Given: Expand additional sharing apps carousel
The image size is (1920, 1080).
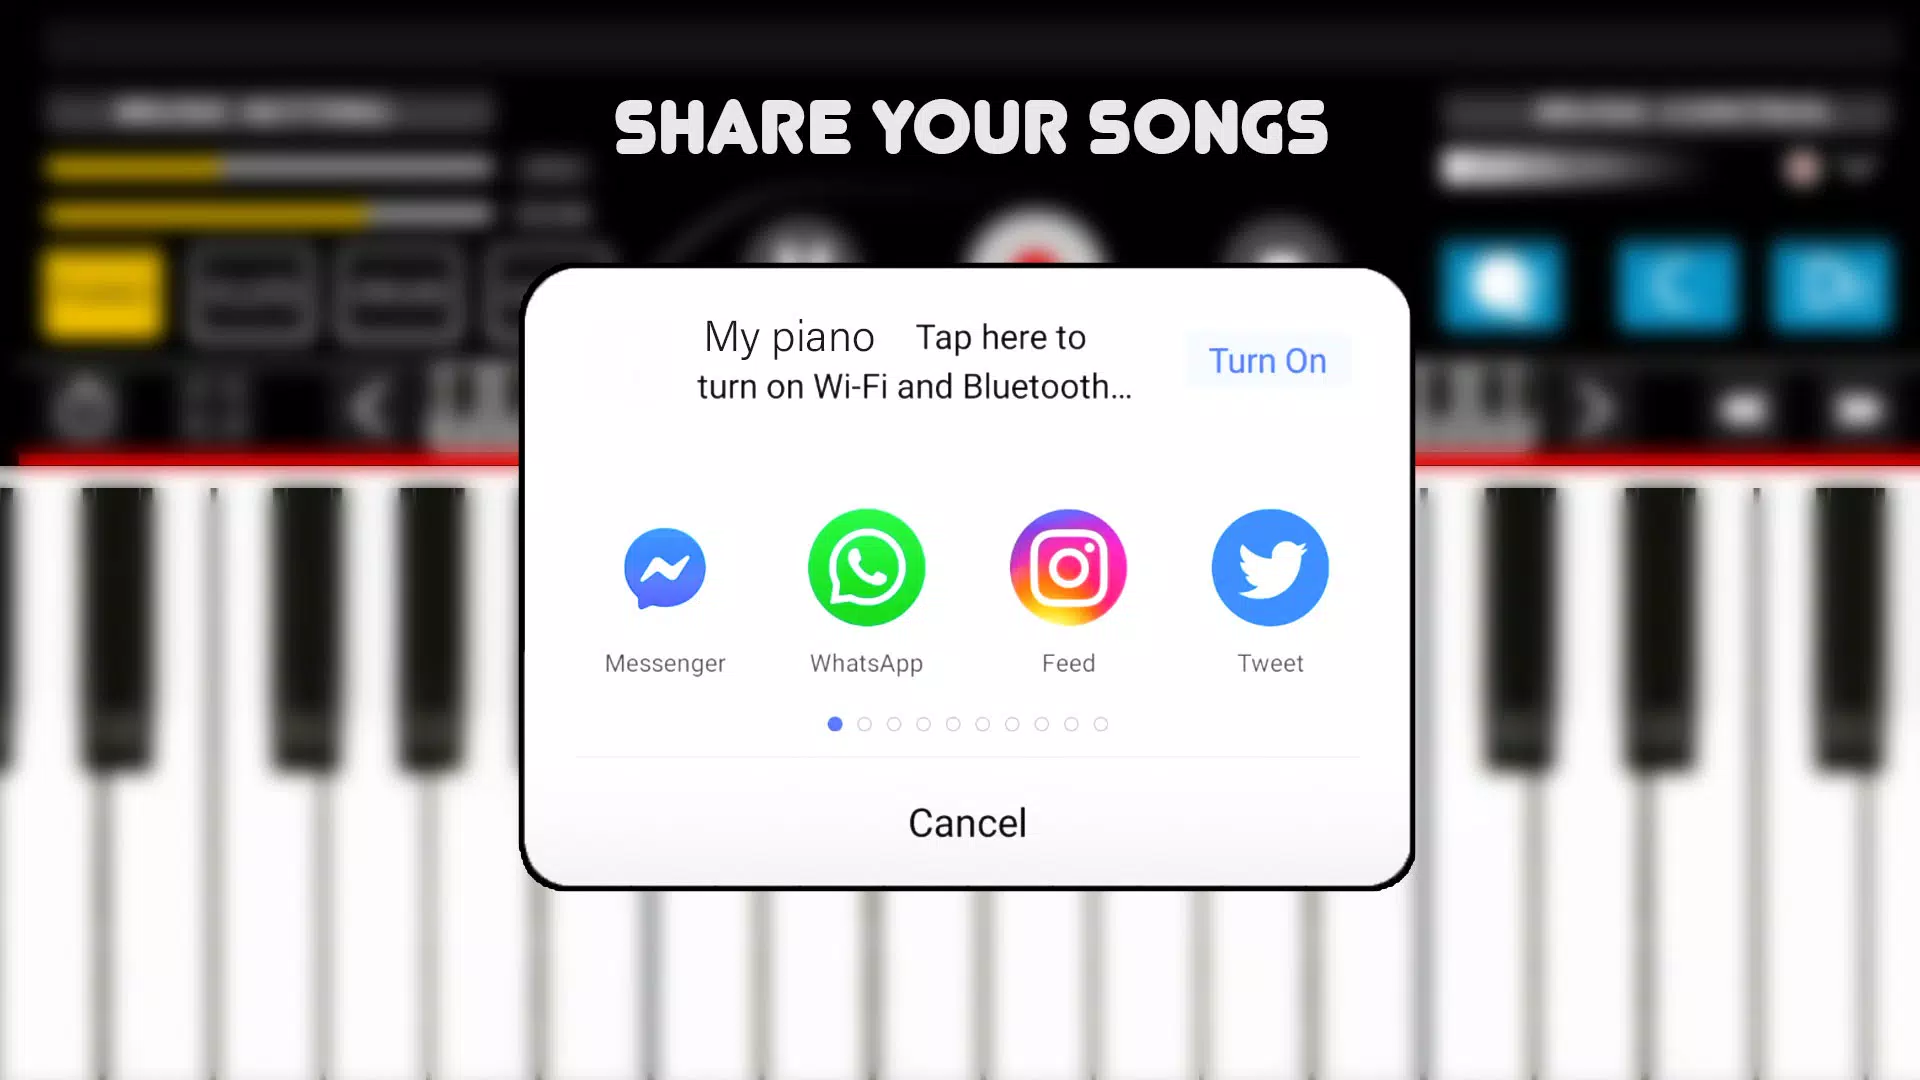Looking at the screenshot, I should click(x=864, y=724).
